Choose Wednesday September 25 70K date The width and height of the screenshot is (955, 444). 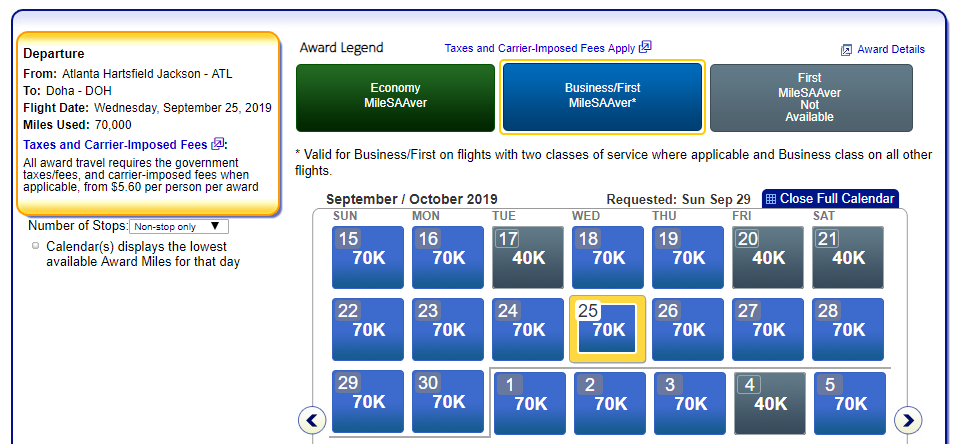coord(608,328)
